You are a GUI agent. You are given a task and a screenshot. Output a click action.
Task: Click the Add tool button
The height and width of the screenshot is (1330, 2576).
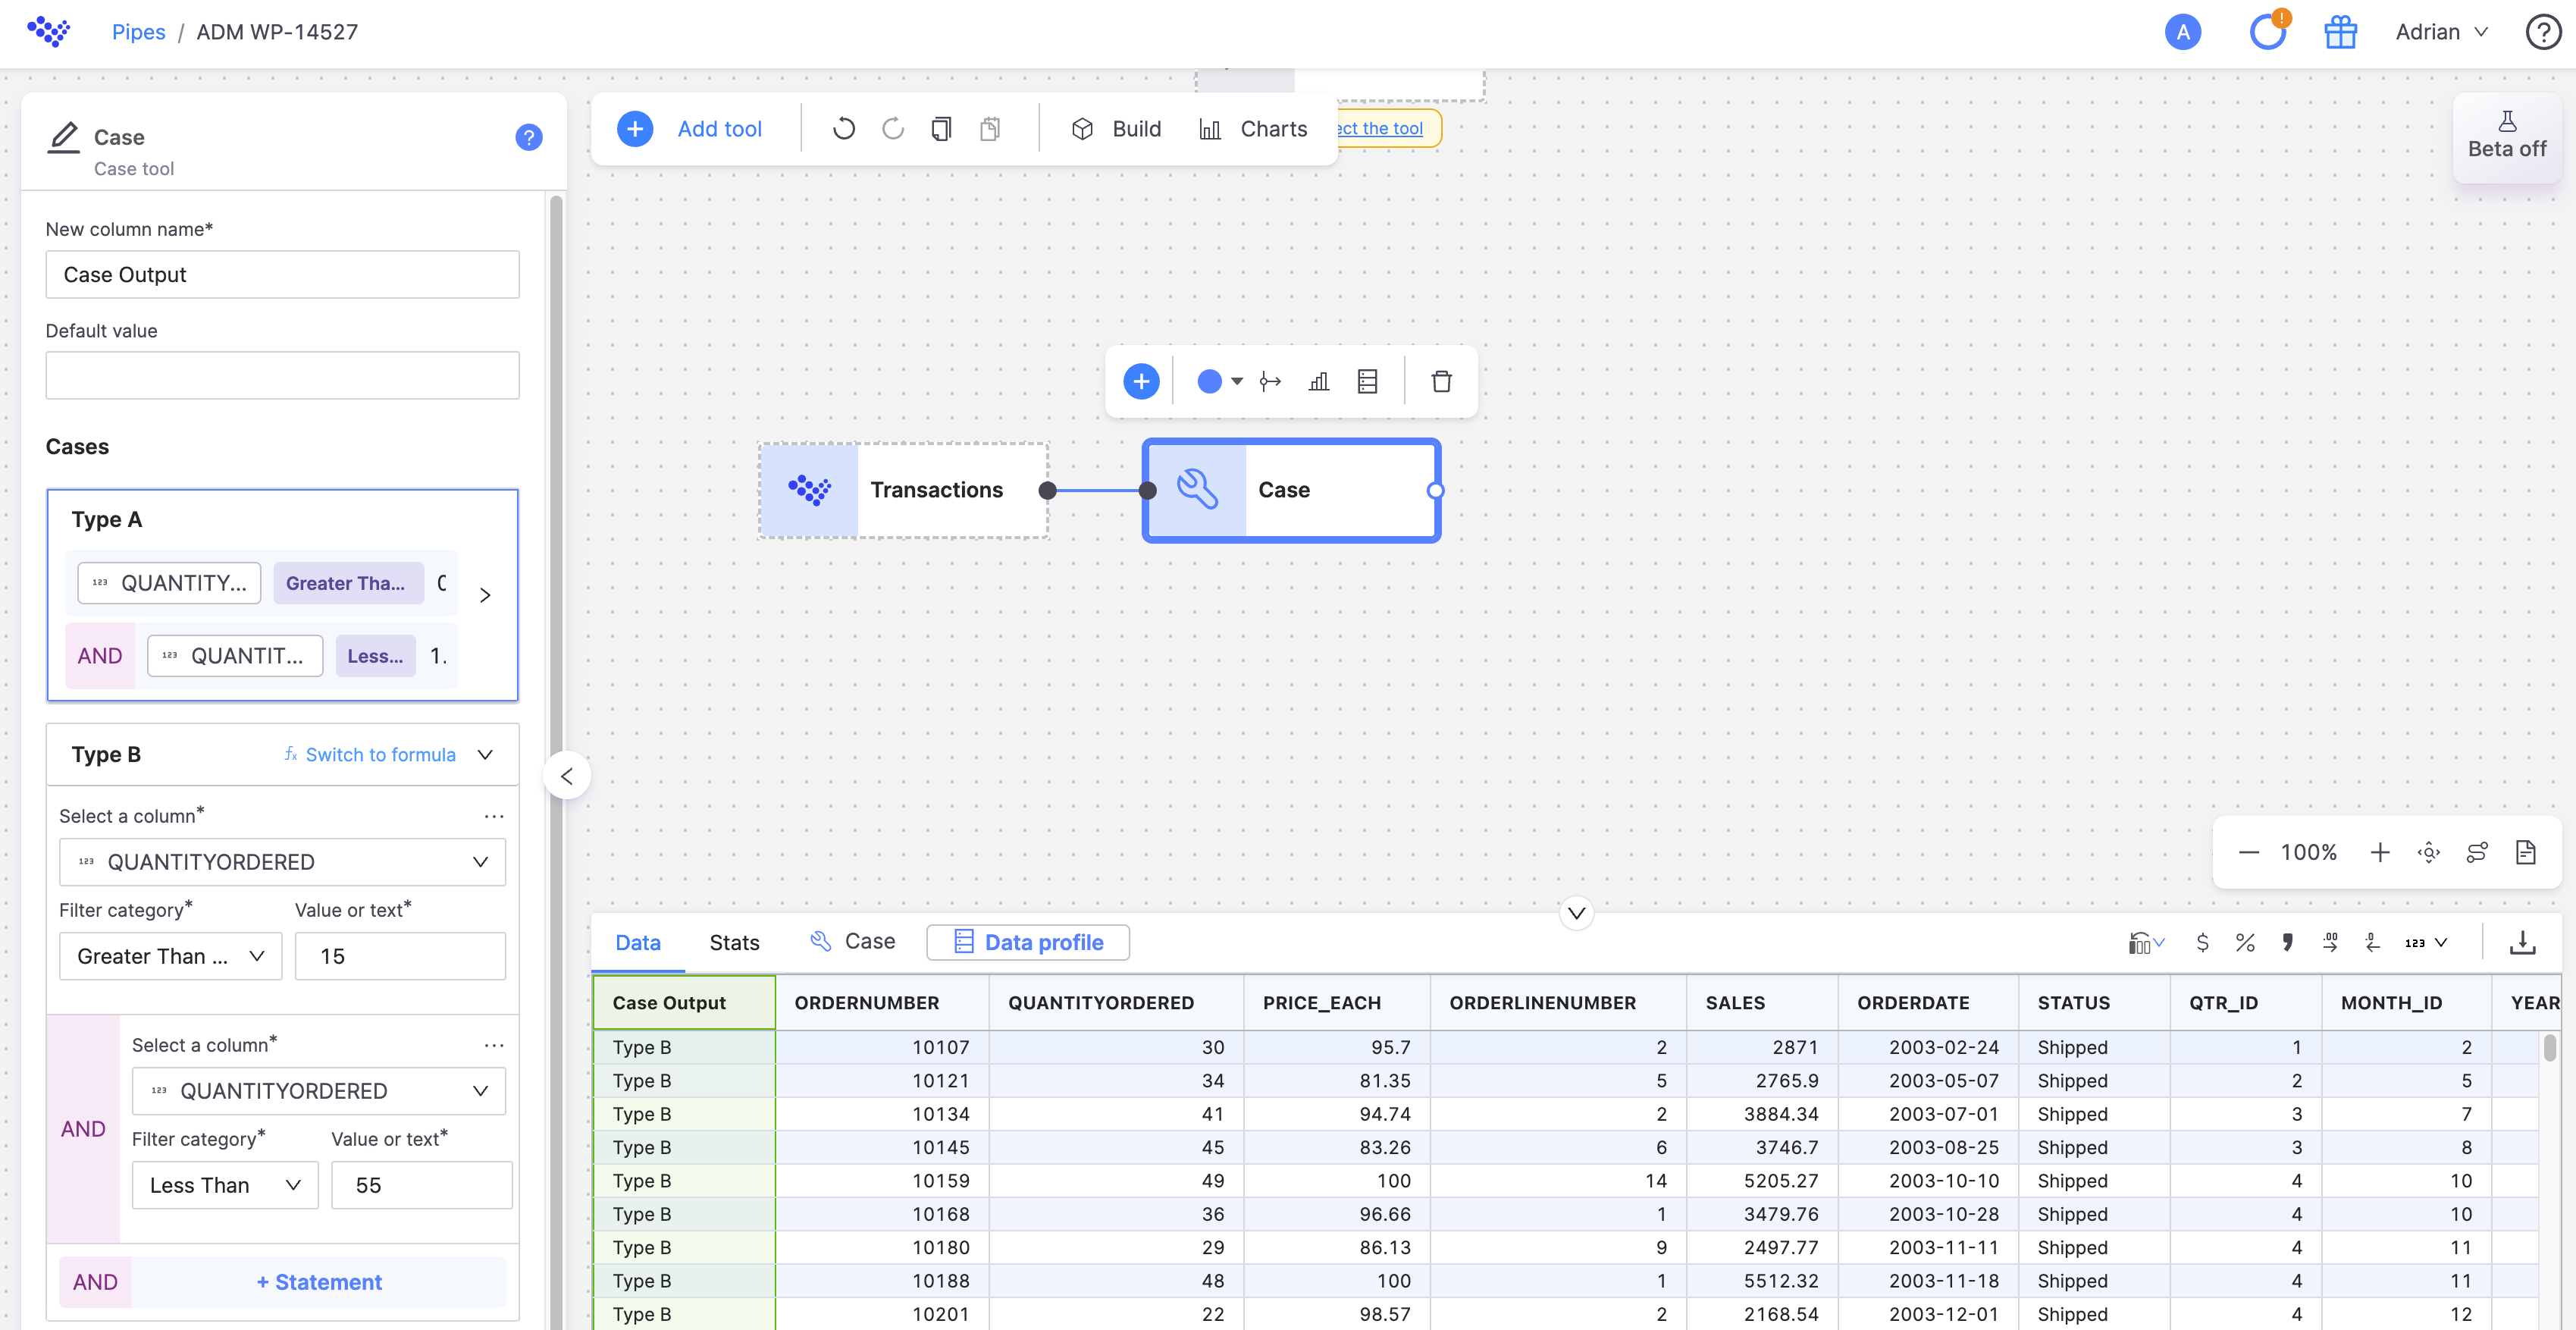pyautogui.click(x=690, y=129)
